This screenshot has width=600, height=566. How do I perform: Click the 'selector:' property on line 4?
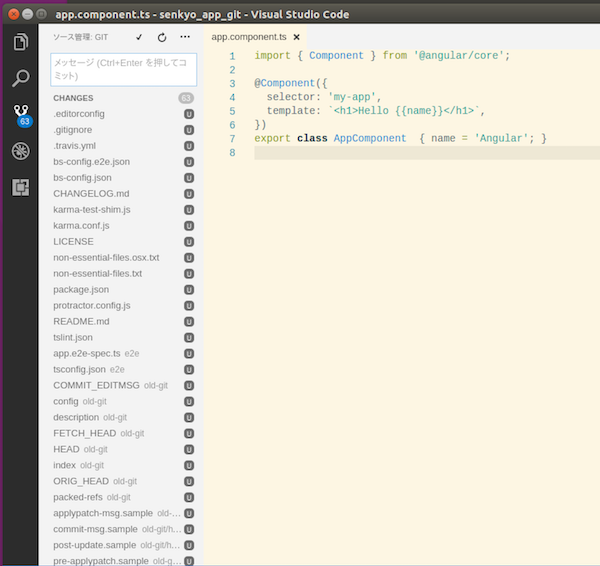point(293,97)
